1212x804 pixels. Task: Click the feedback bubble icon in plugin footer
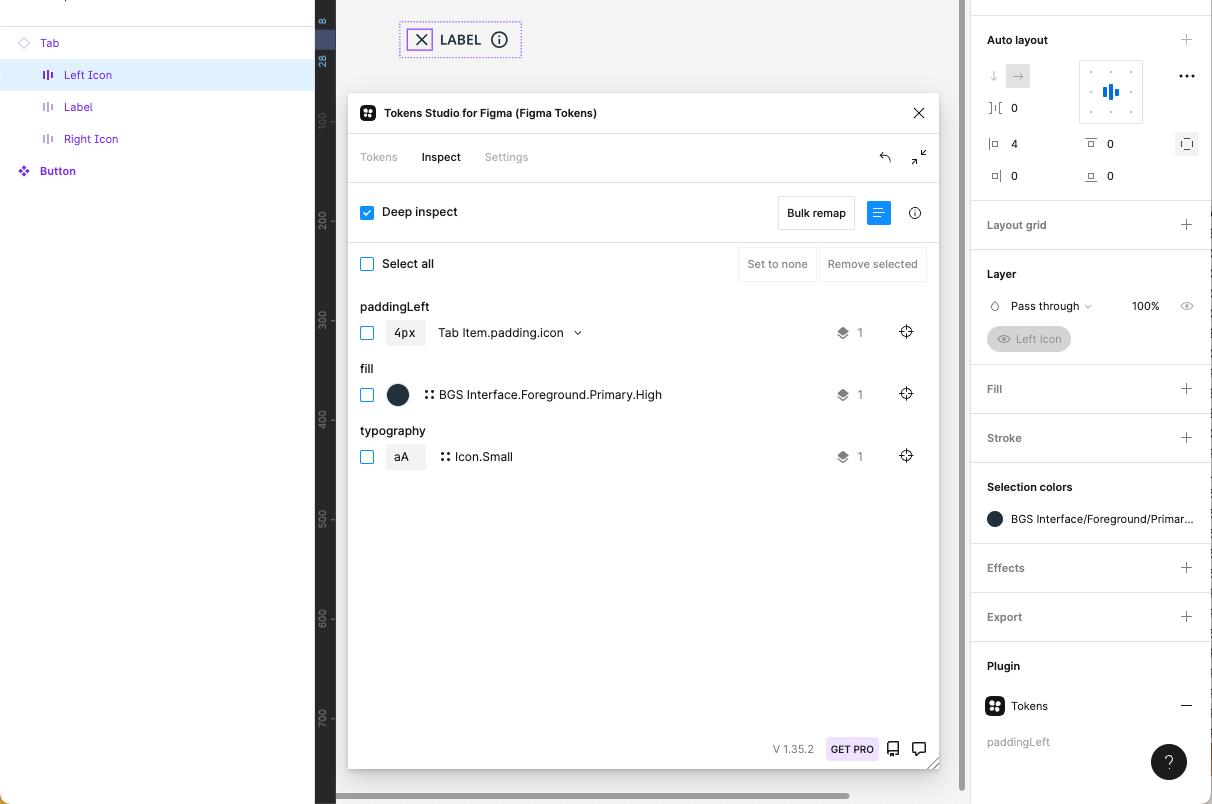pyautogui.click(x=919, y=748)
